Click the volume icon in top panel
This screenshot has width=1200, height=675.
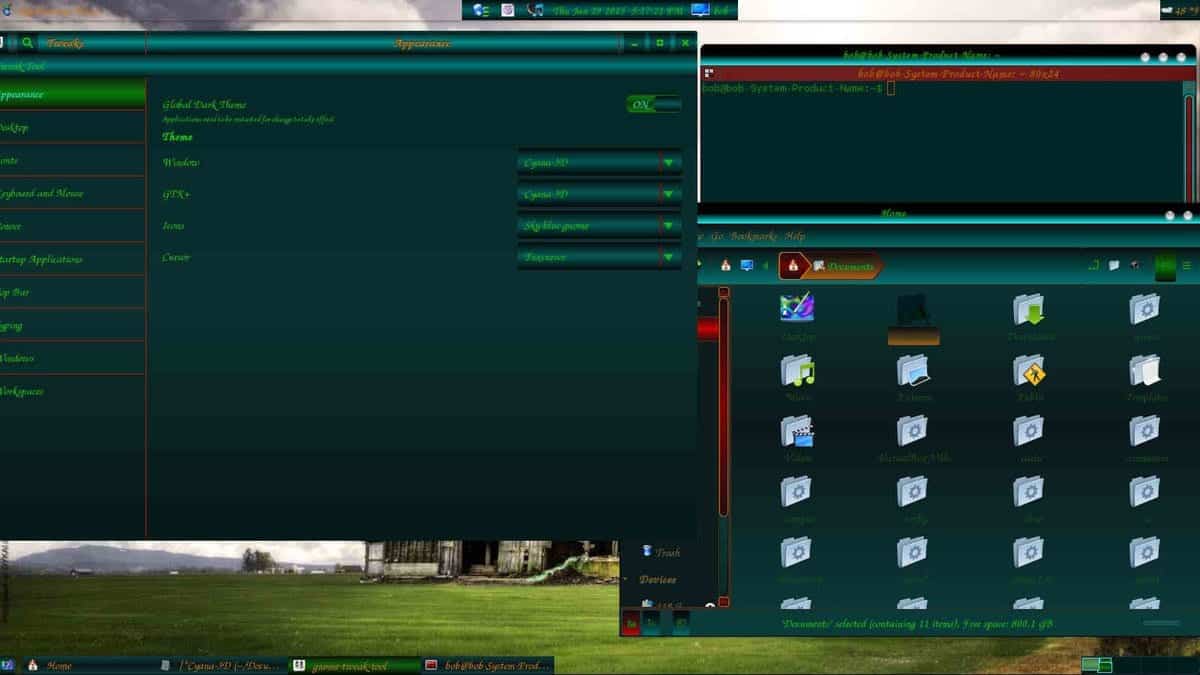(535, 10)
